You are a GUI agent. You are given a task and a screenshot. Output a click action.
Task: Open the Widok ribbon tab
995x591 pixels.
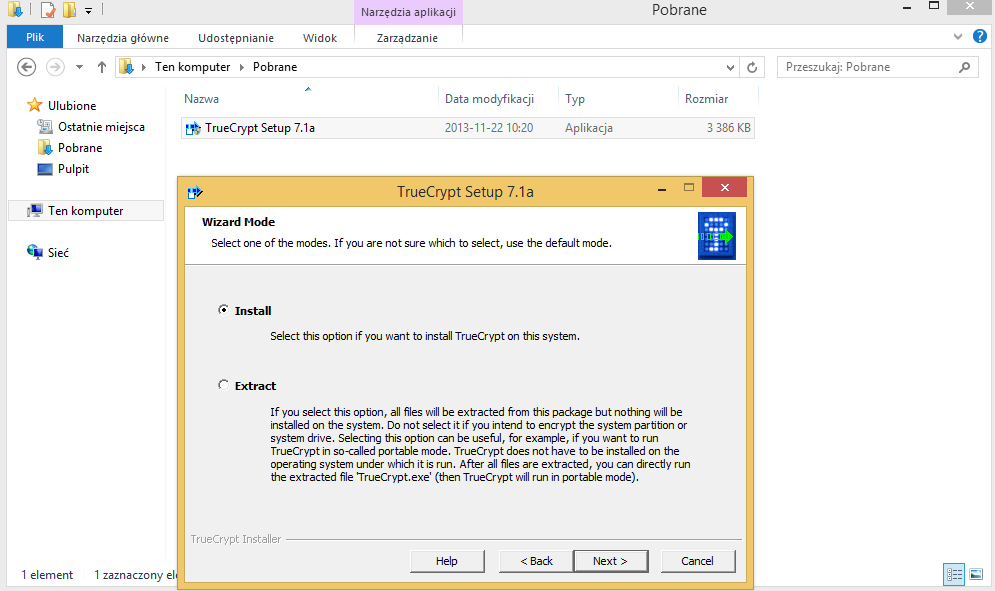coord(320,37)
